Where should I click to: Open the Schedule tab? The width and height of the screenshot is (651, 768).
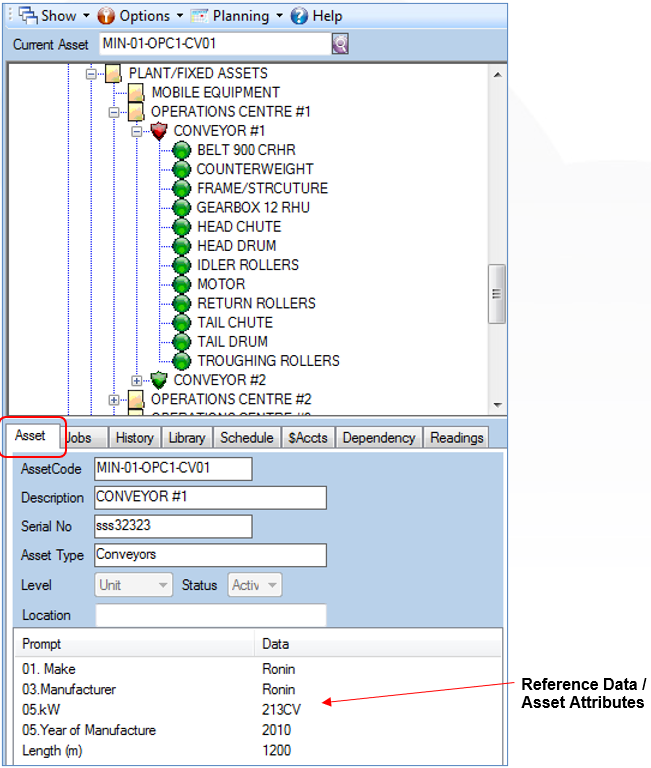pos(246,437)
